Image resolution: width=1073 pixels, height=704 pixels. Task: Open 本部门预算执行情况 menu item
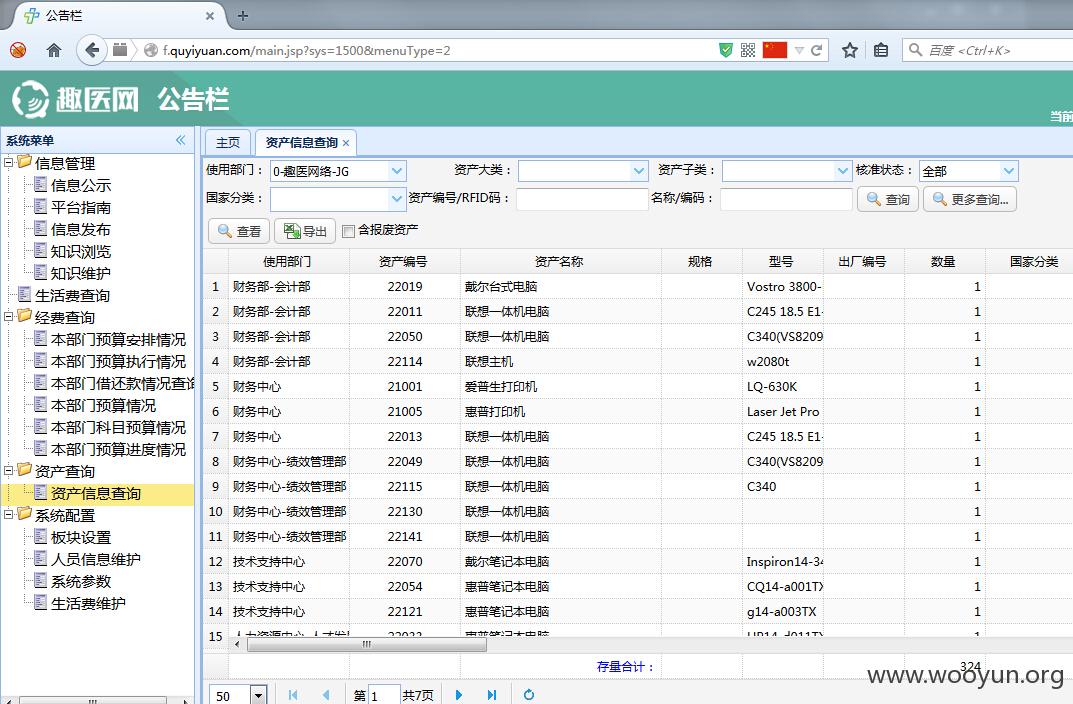pos(118,361)
